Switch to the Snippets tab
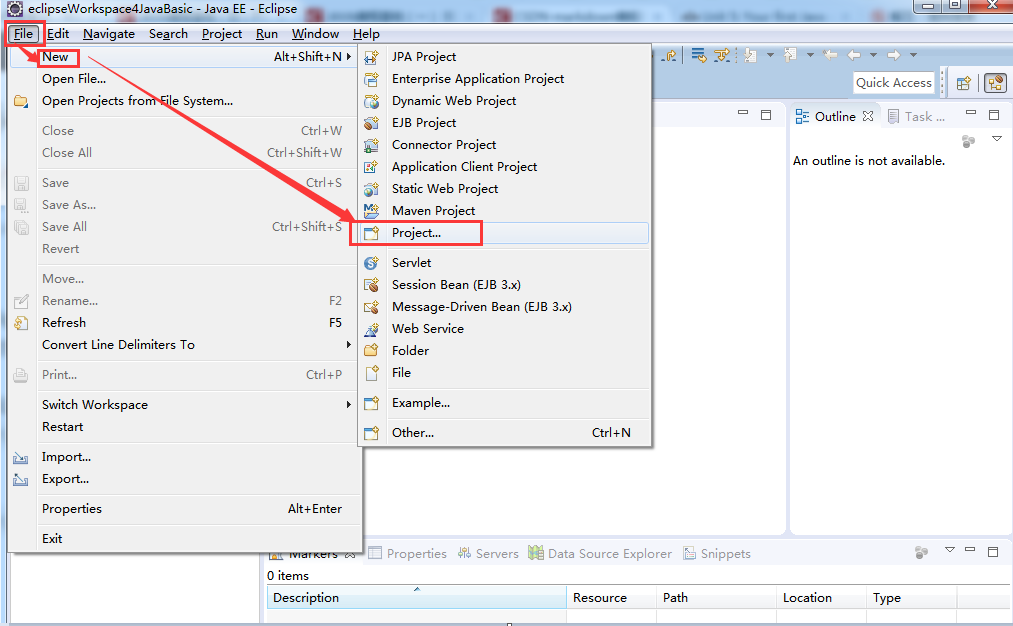1013x626 pixels. pos(717,554)
